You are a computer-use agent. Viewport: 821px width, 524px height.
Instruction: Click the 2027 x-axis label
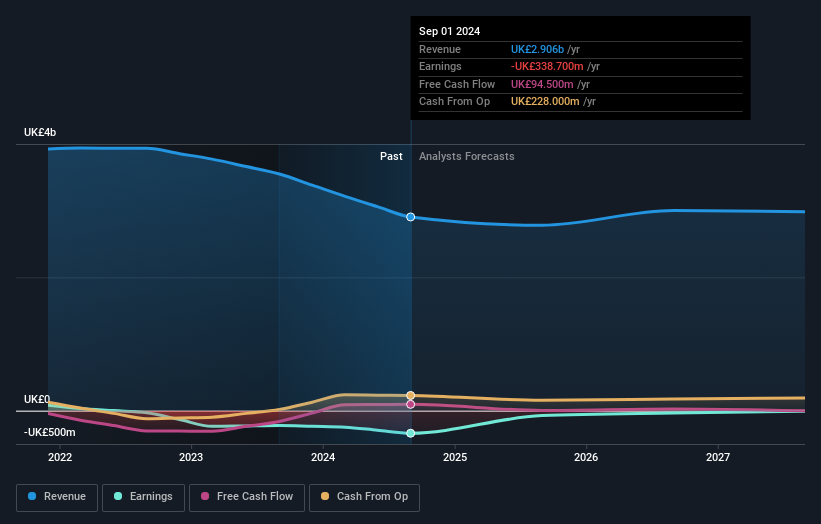[718, 457]
